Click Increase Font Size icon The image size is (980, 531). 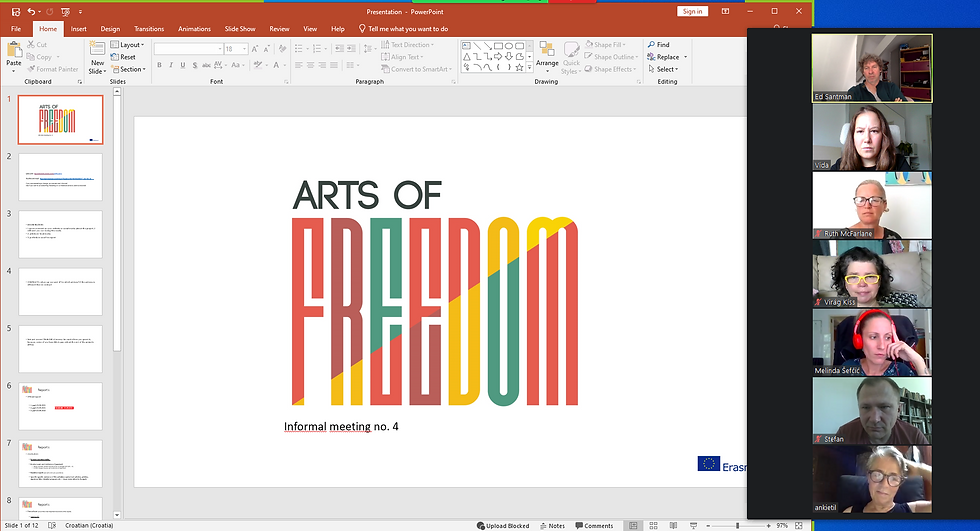tap(255, 48)
